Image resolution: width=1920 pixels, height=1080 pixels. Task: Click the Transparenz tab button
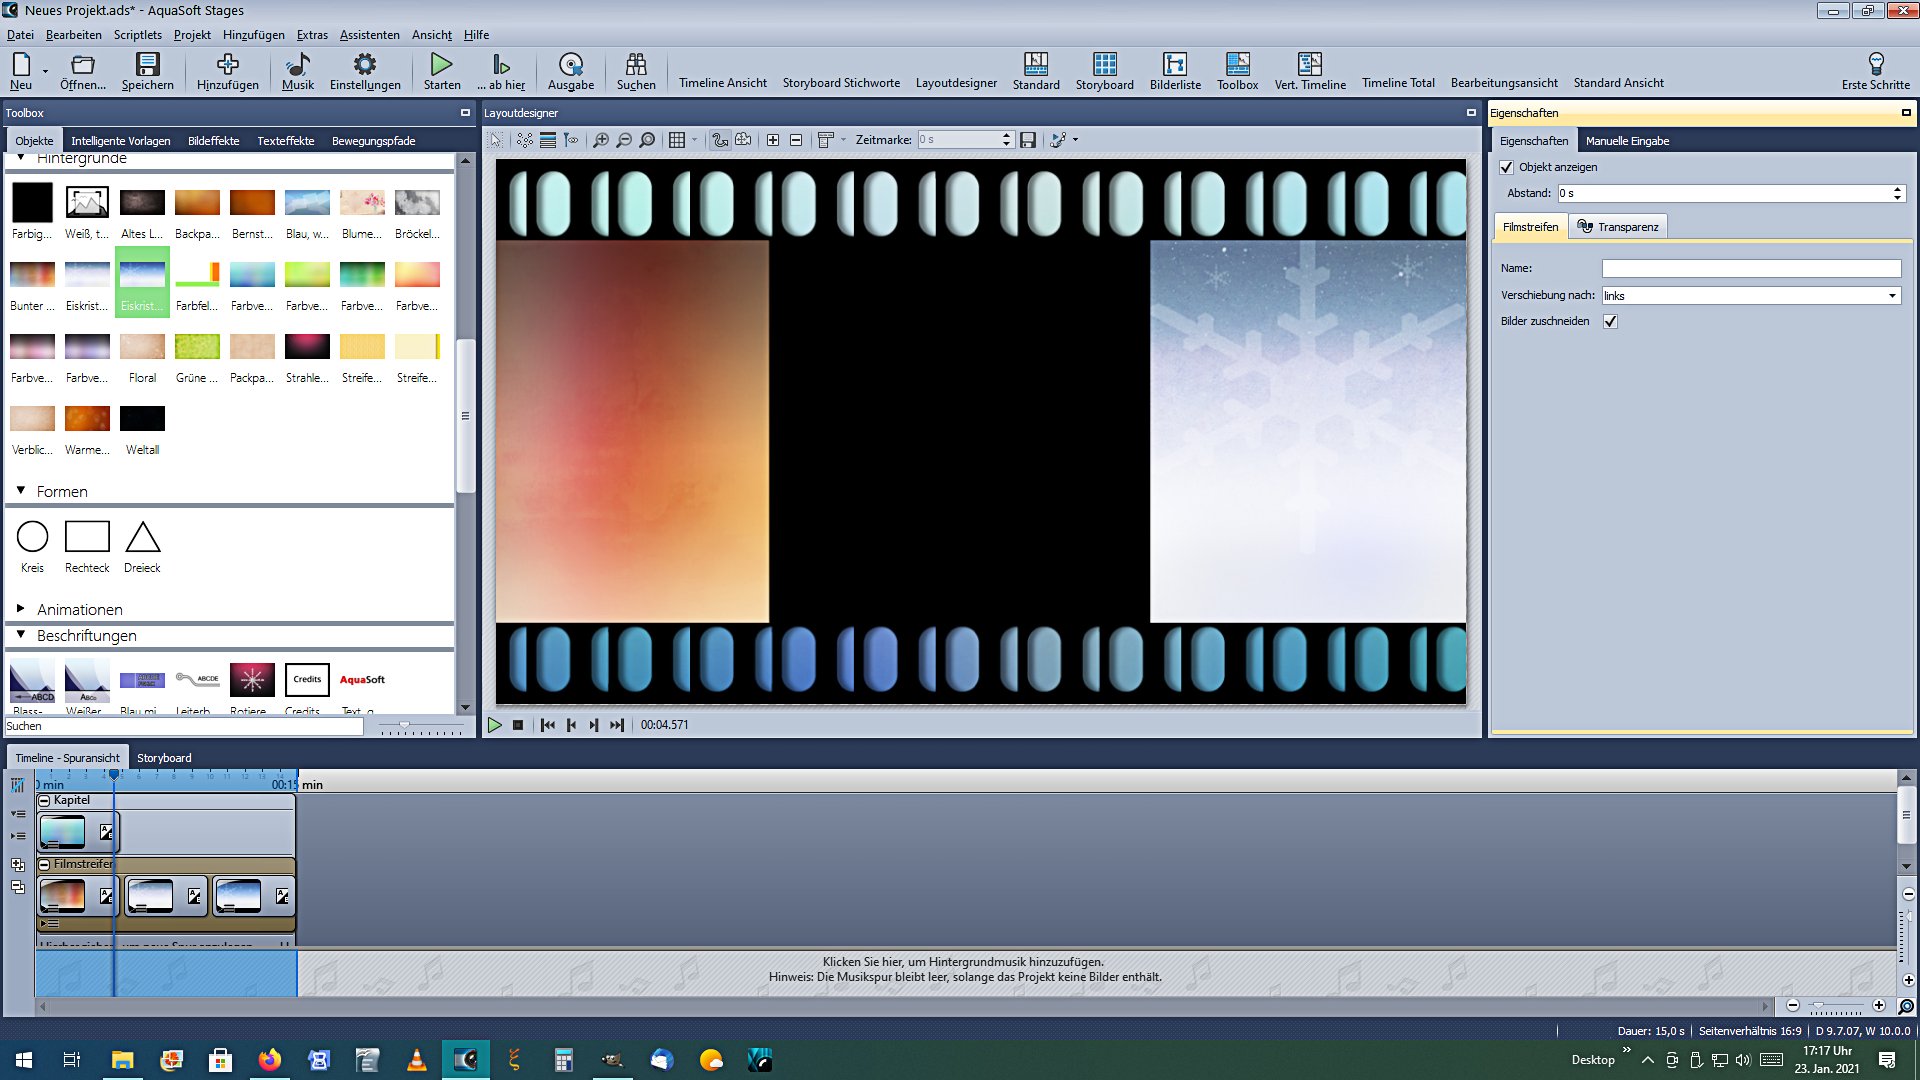point(1617,227)
